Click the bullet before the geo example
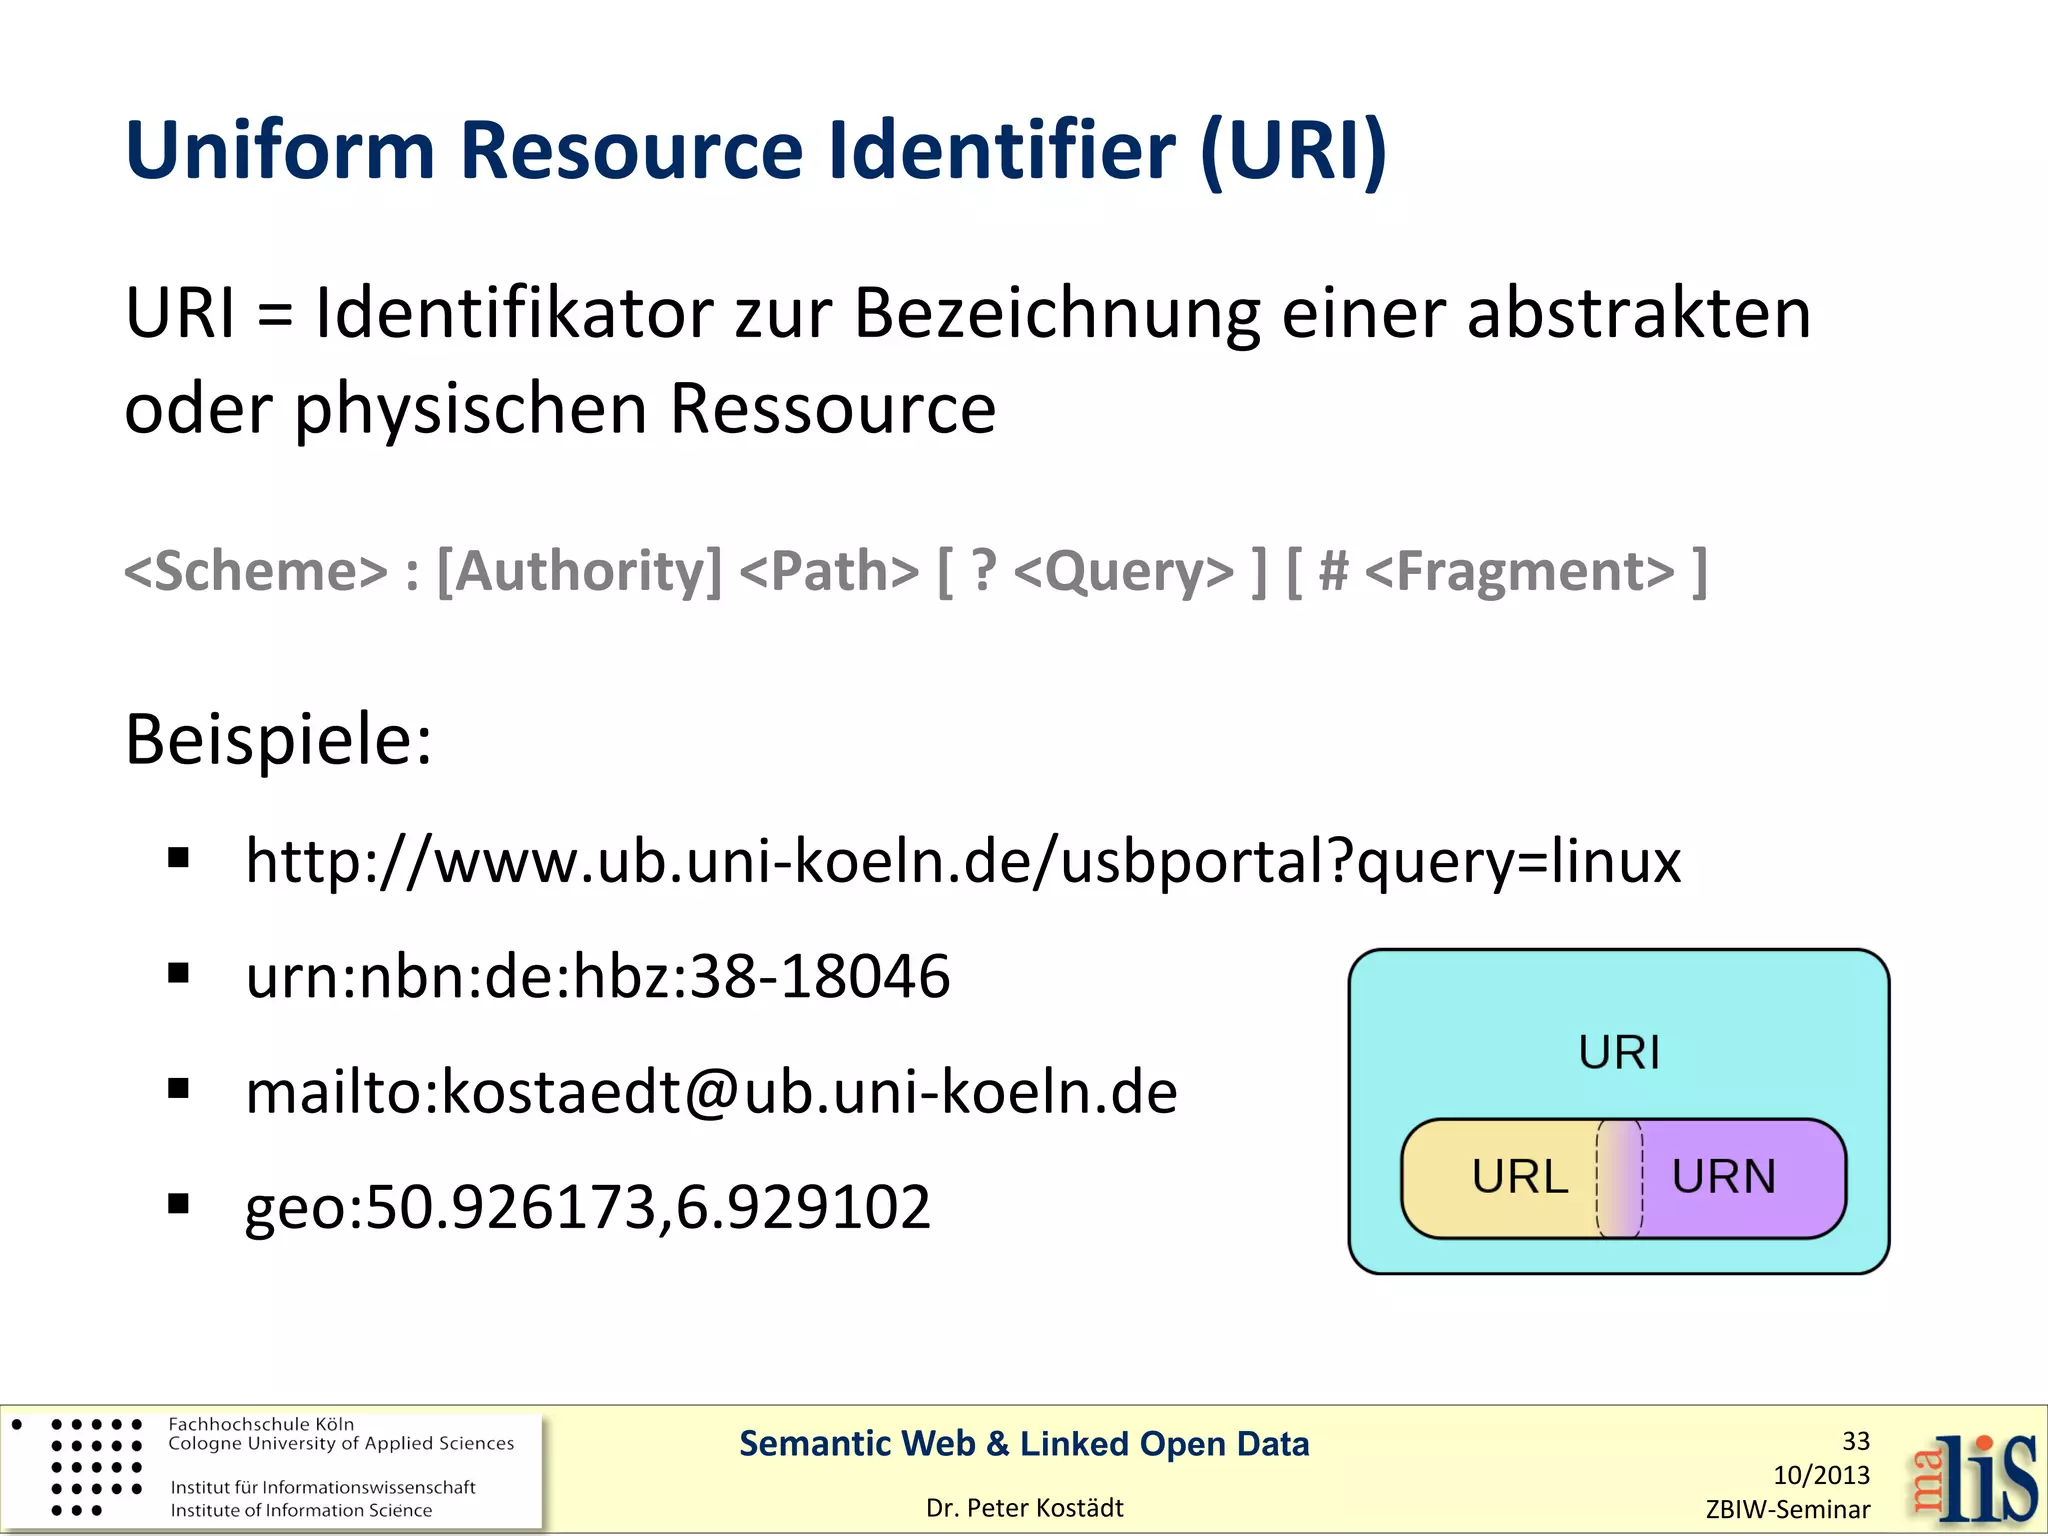Screen dimensions: 2048x1536 tap(179, 1204)
